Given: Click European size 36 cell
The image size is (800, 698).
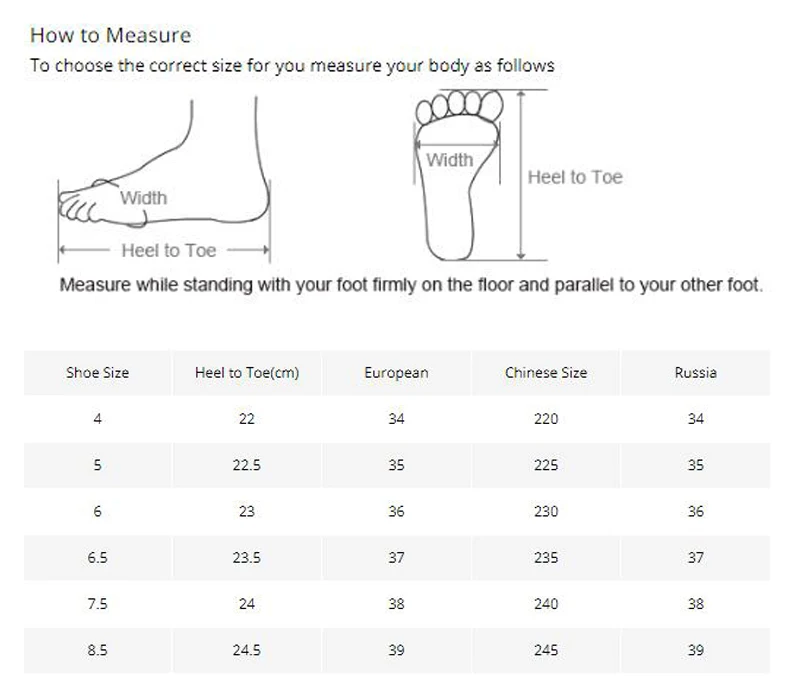Looking at the screenshot, I should (x=396, y=511).
